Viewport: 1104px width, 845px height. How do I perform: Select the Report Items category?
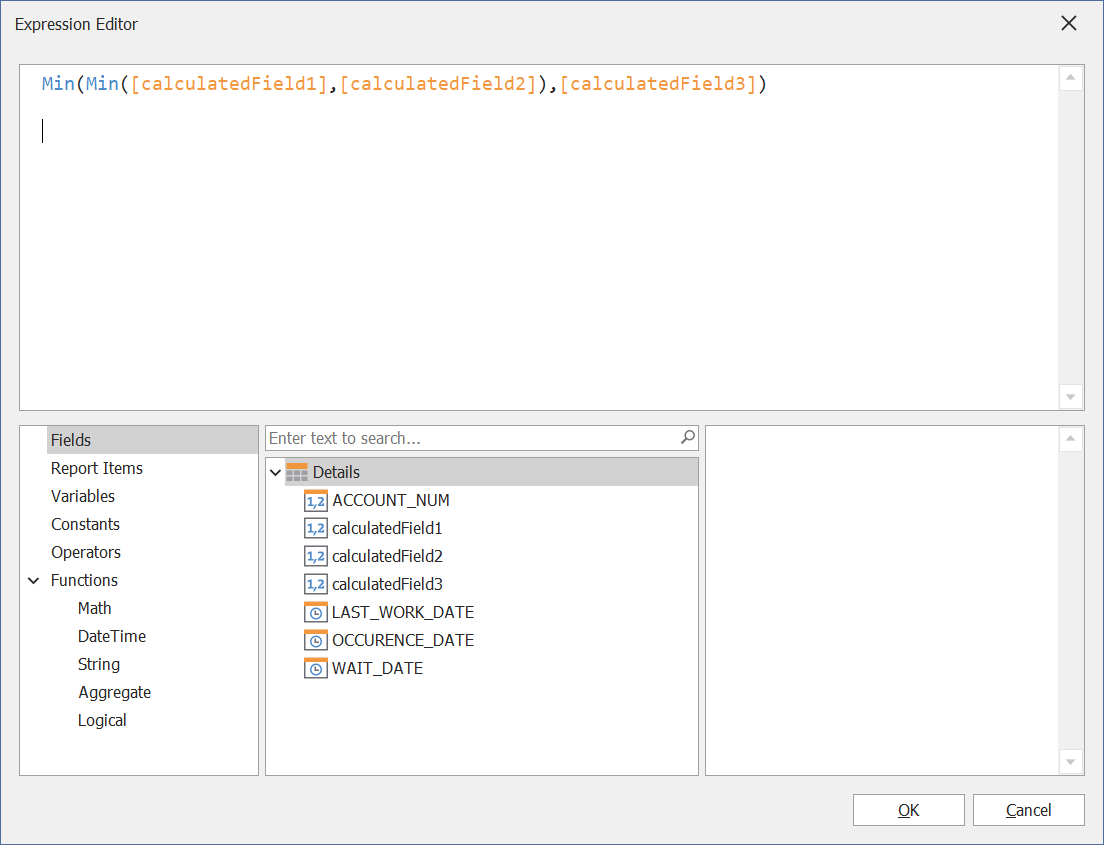[97, 468]
